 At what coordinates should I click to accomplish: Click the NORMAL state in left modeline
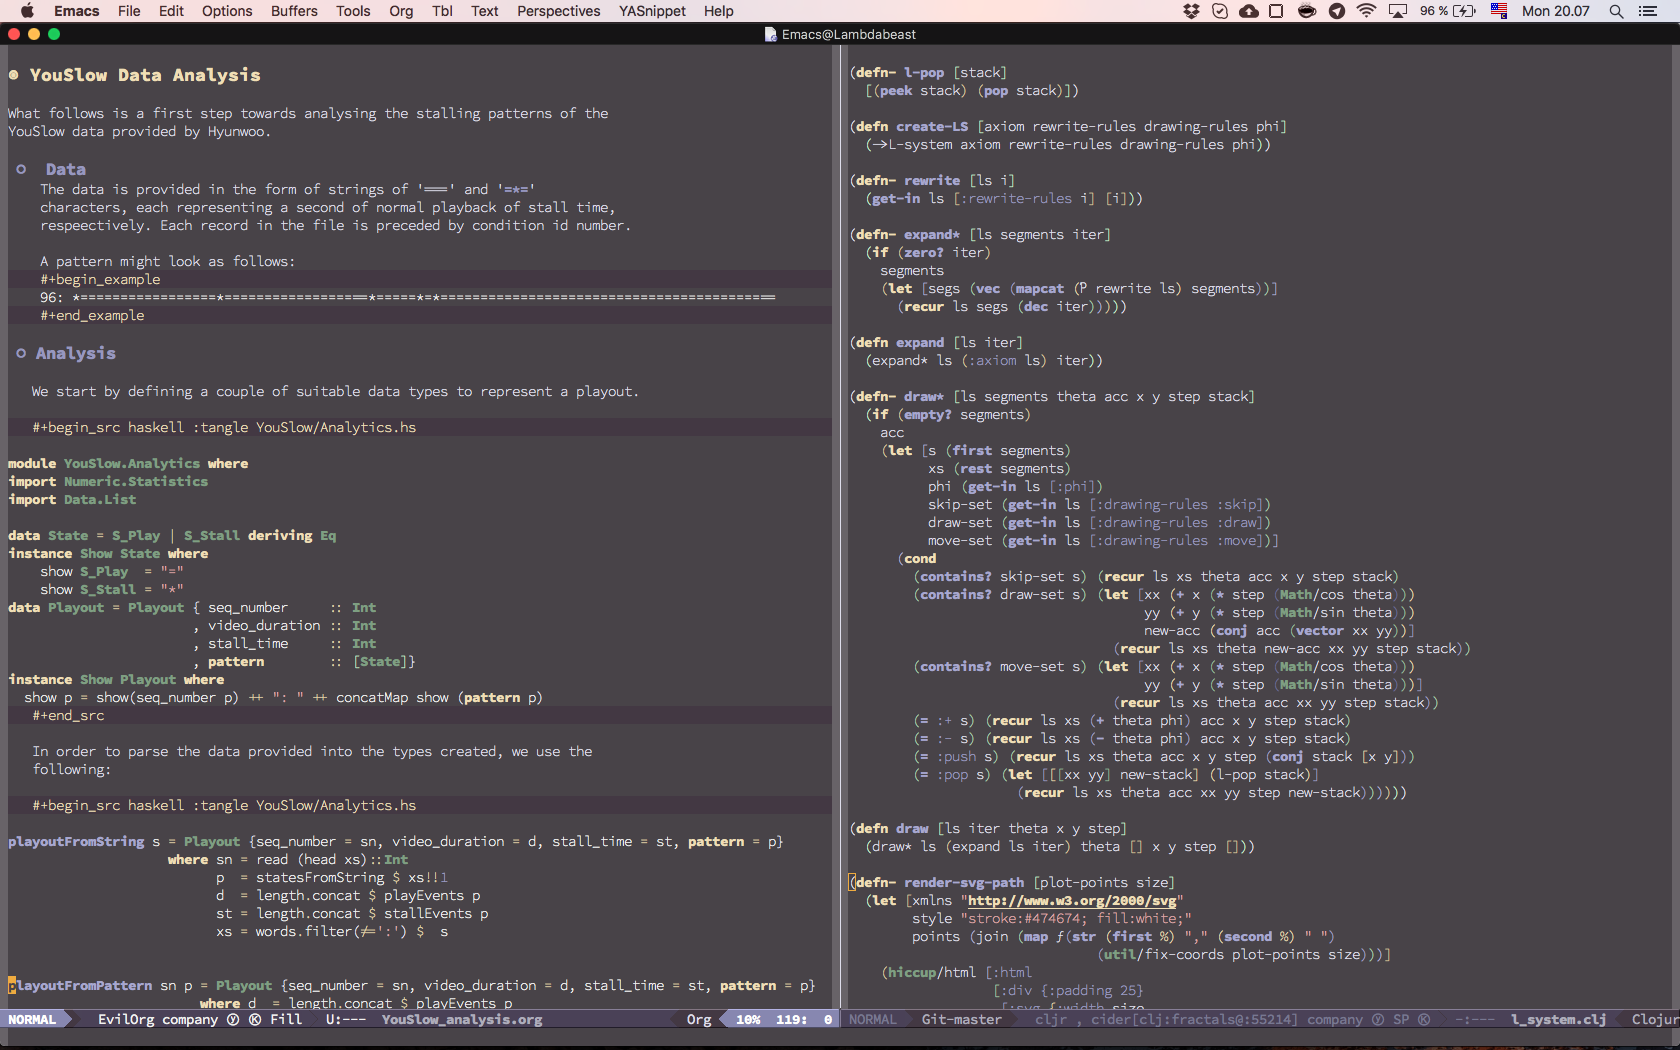tap(32, 1020)
